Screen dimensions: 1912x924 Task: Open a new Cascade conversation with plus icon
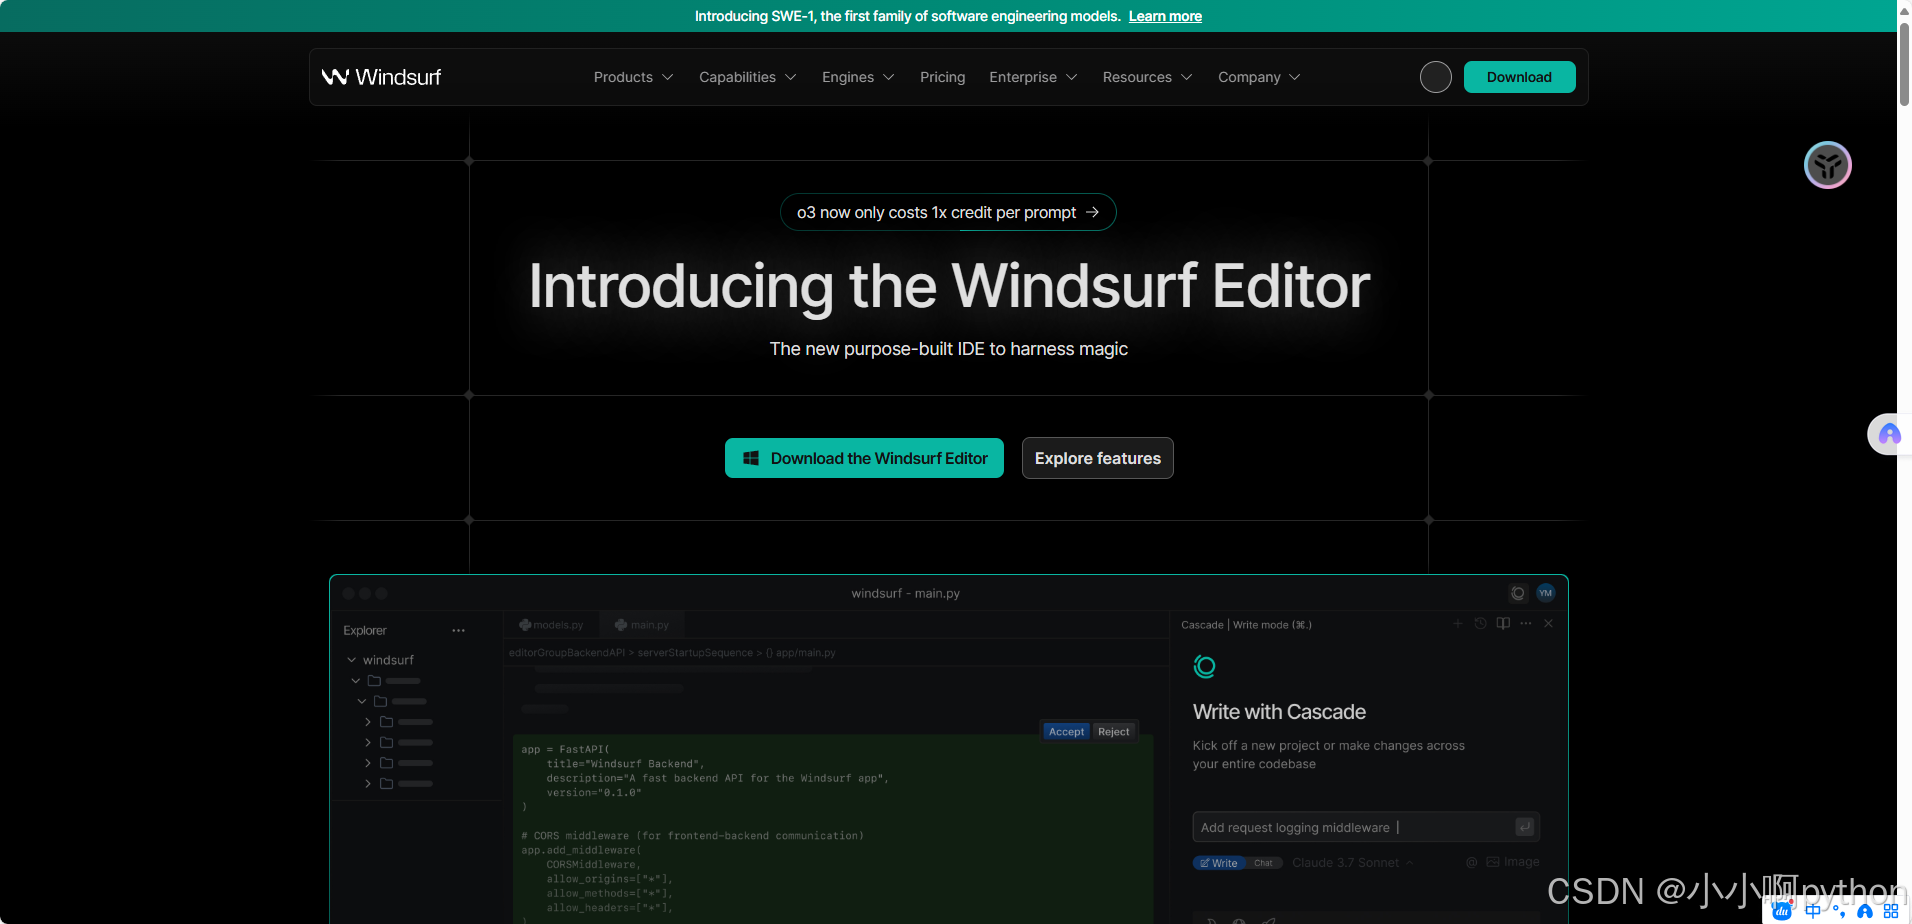click(x=1457, y=623)
